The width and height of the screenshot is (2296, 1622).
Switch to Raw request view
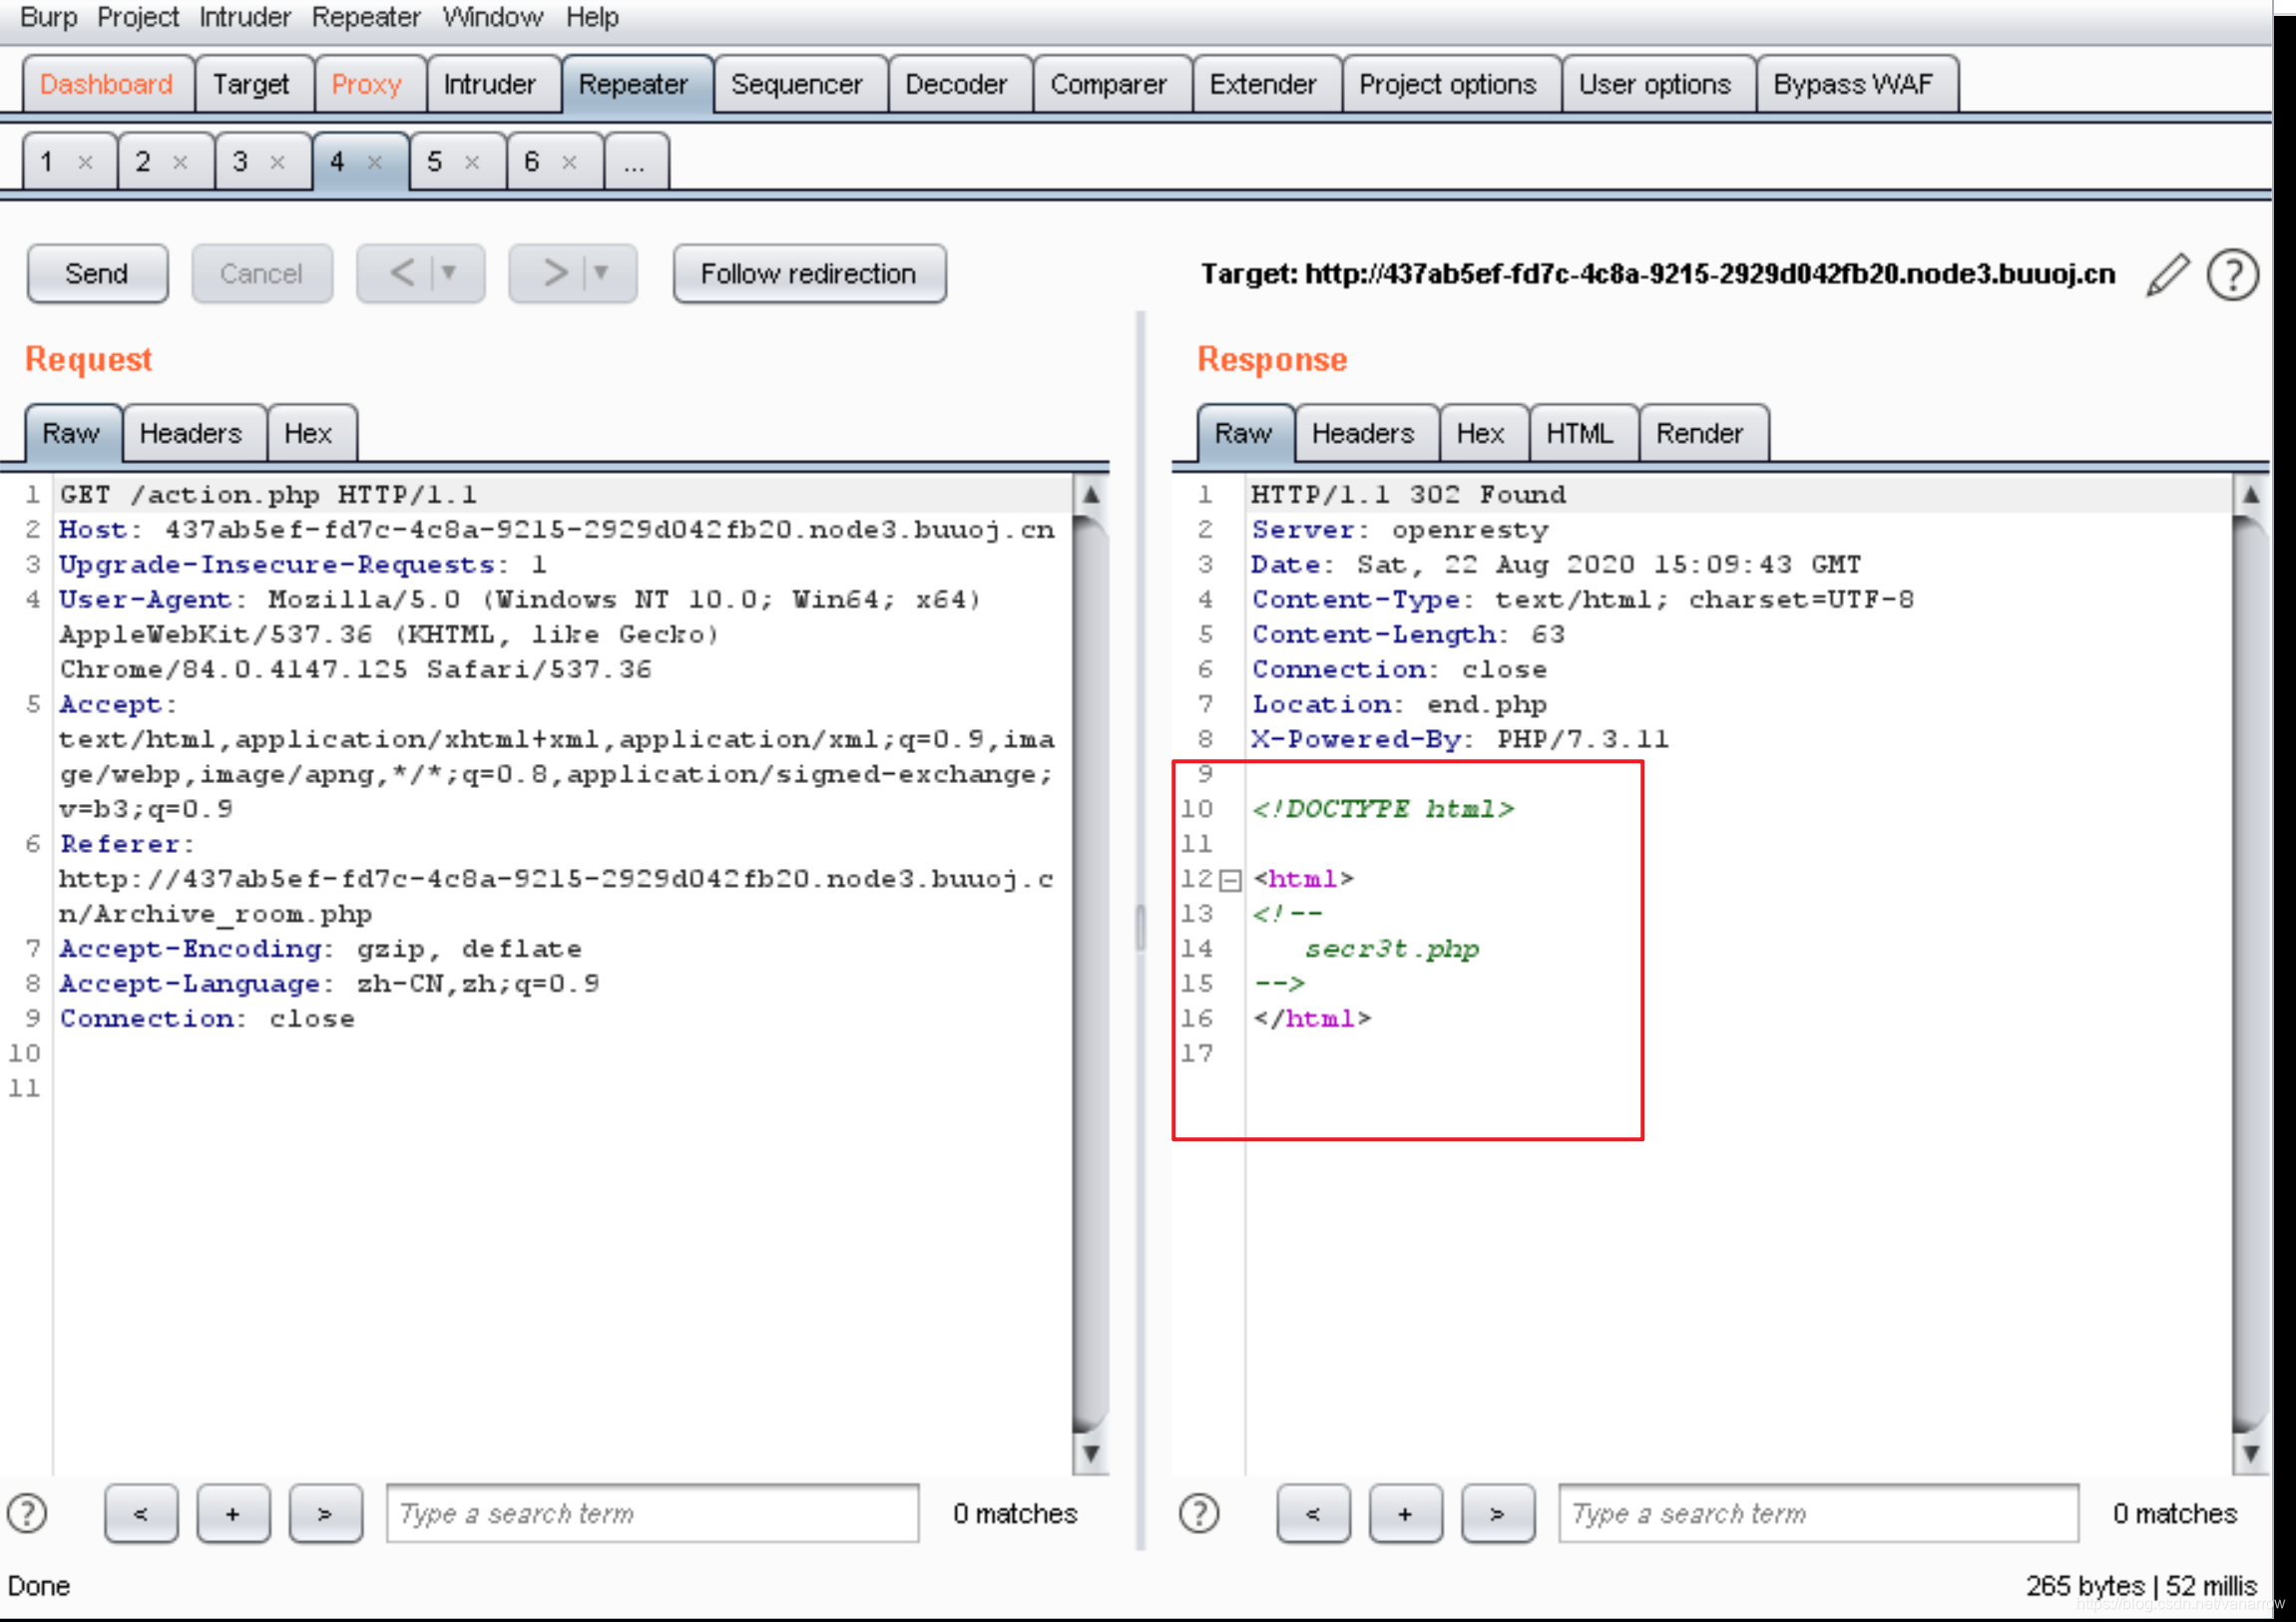[x=69, y=434]
